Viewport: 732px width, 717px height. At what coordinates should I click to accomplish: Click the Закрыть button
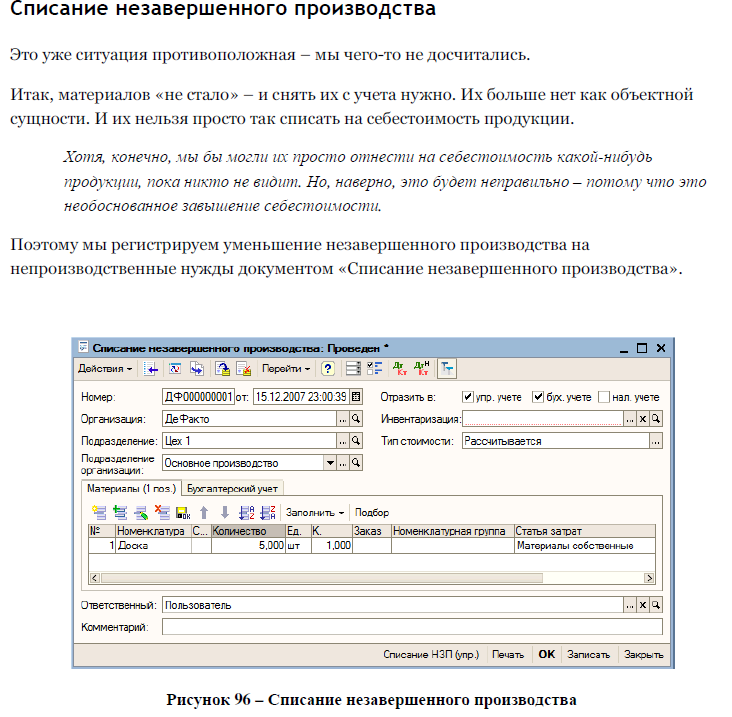[x=644, y=655]
